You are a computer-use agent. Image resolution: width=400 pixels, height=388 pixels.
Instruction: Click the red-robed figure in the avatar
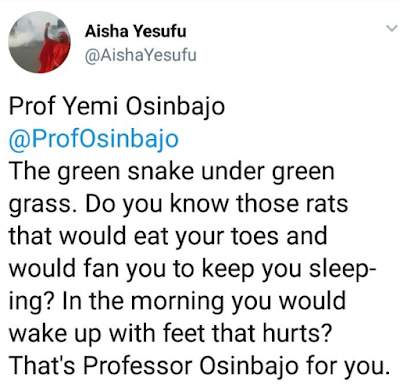coord(54,52)
